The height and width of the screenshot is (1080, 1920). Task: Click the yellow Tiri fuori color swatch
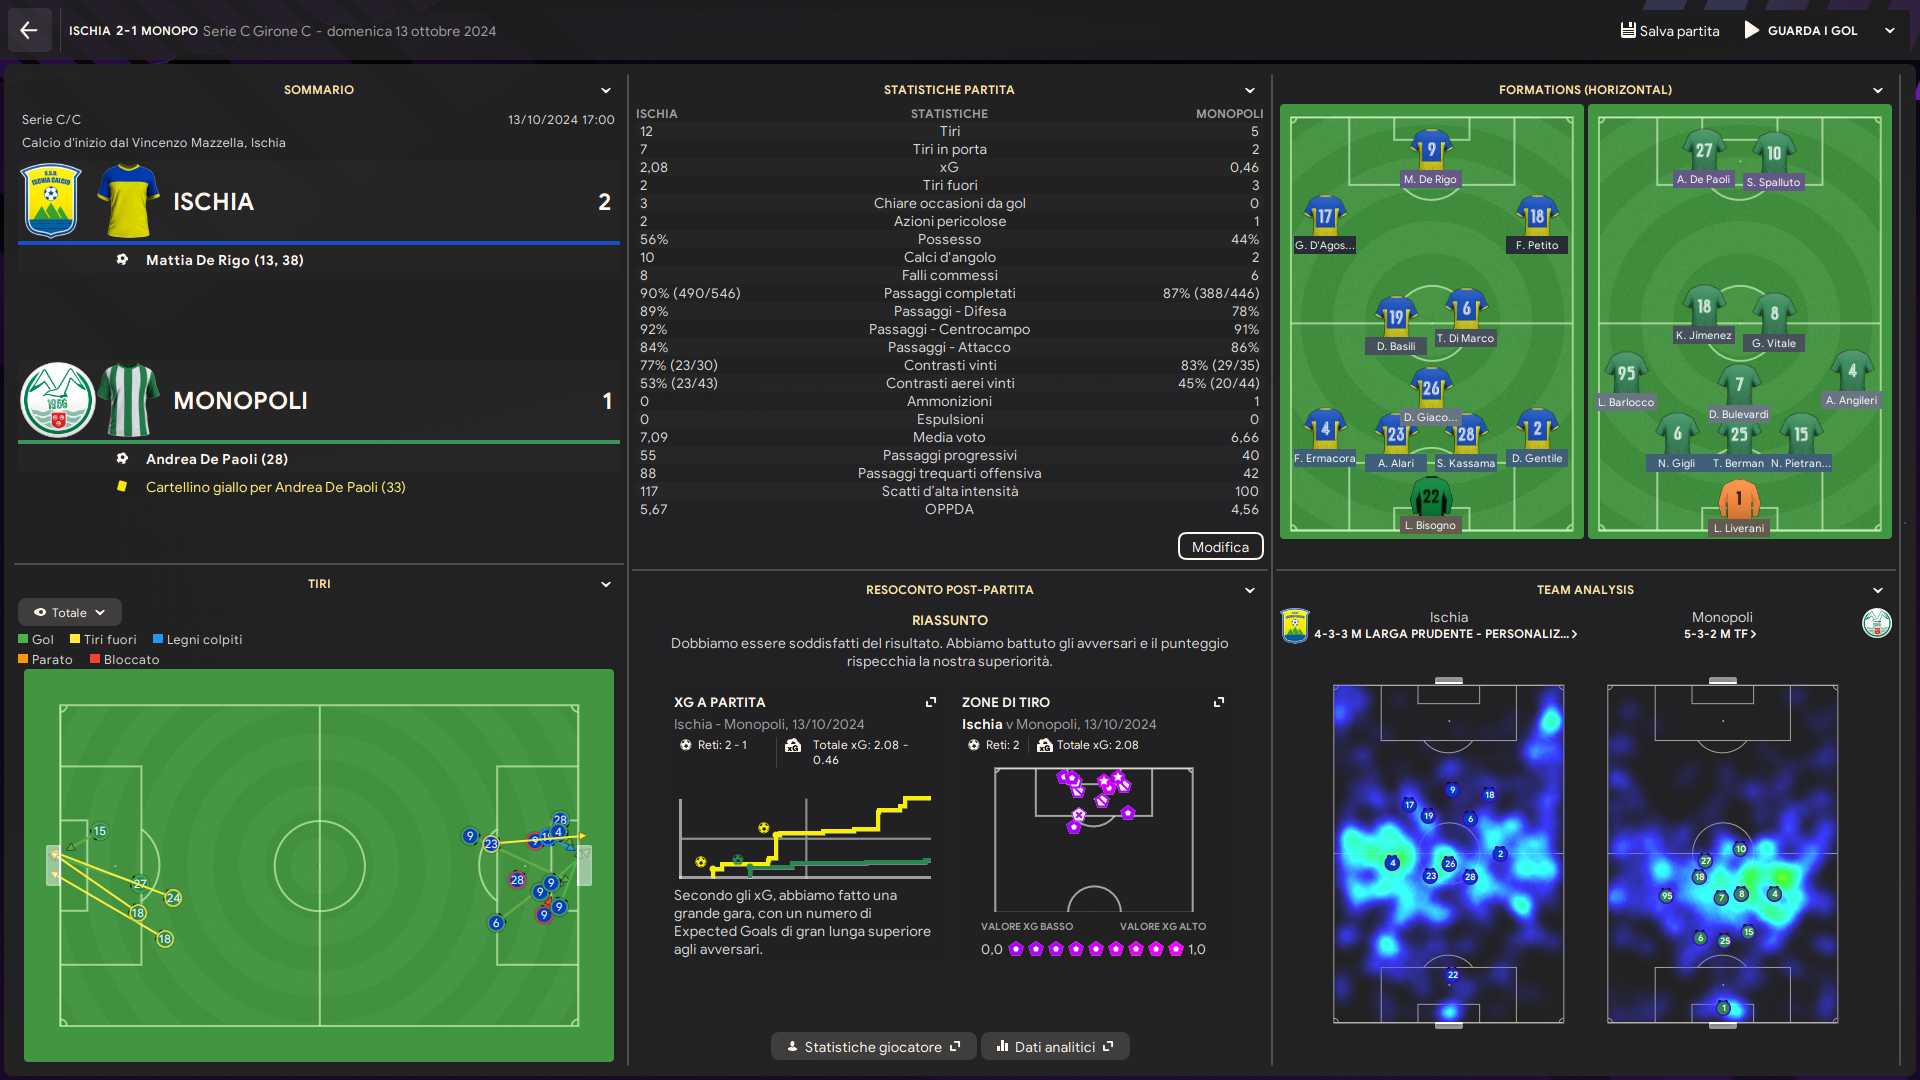[75, 640]
